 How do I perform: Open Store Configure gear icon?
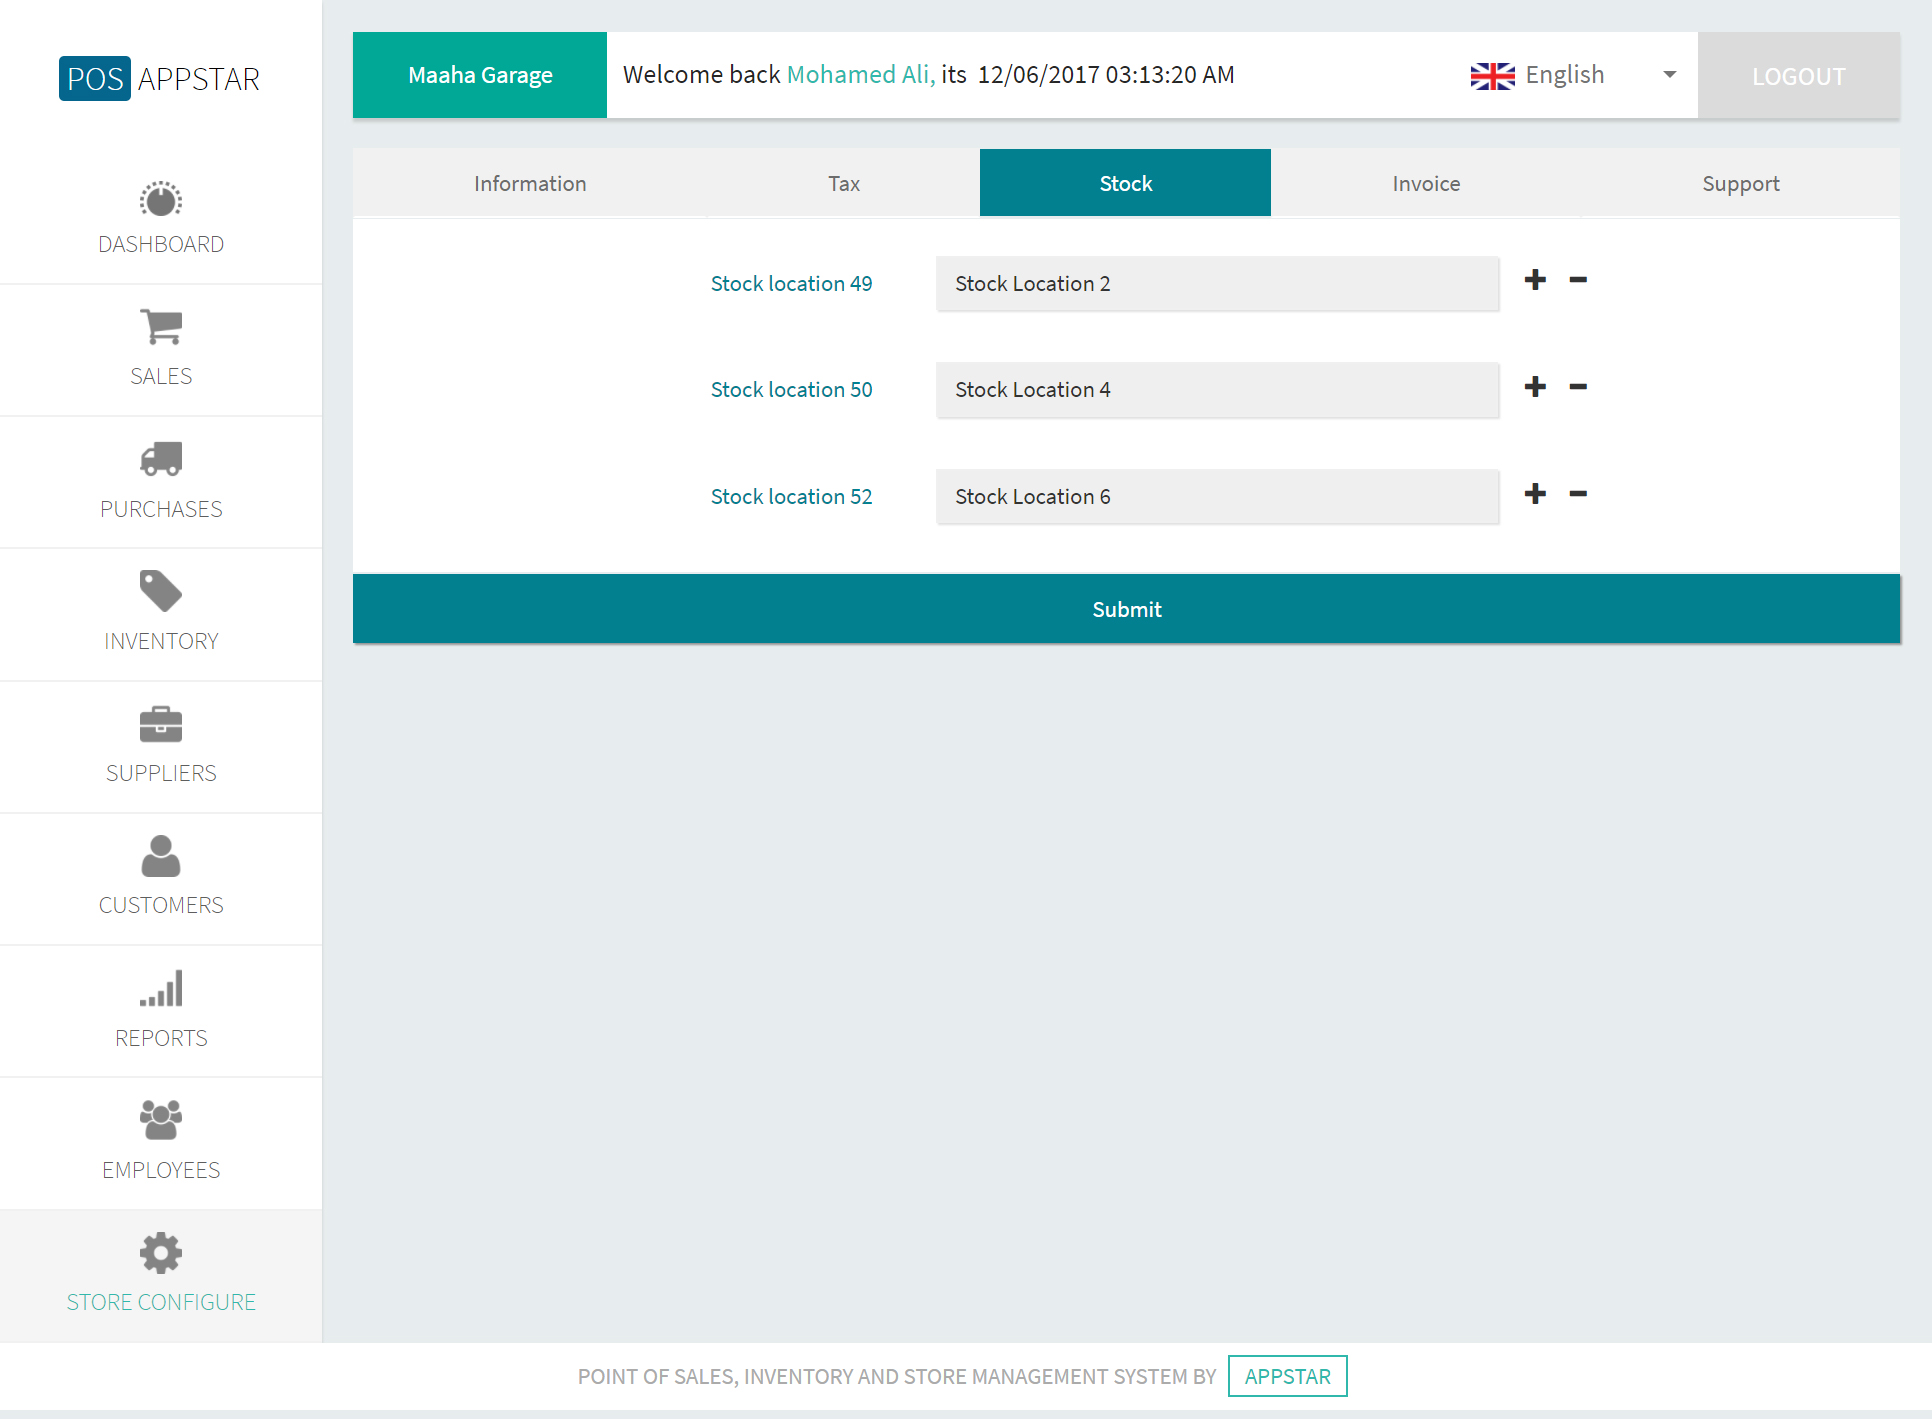click(x=161, y=1253)
